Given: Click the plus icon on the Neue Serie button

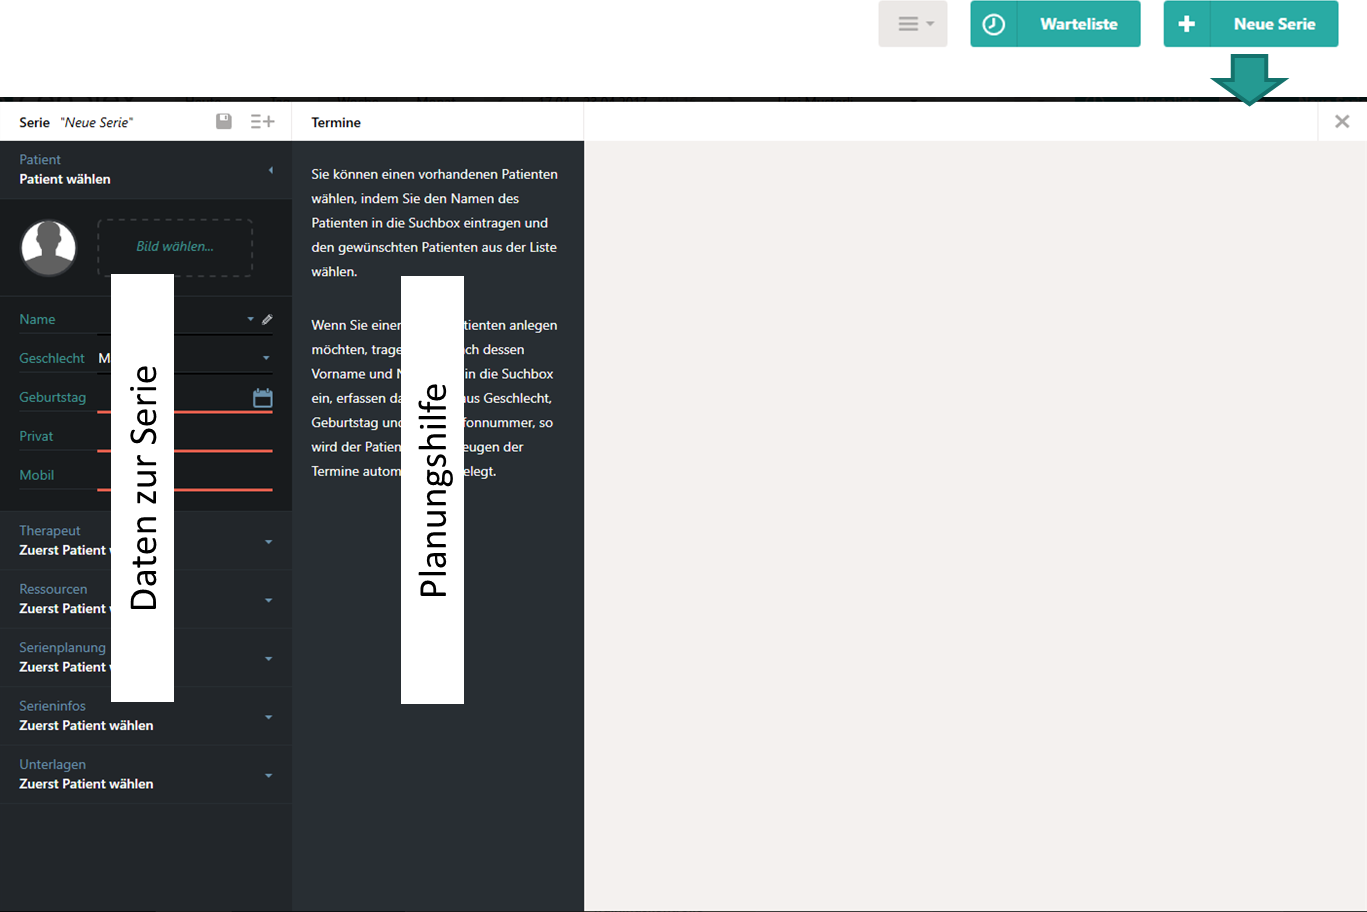Looking at the screenshot, I should coord(1186,24).
